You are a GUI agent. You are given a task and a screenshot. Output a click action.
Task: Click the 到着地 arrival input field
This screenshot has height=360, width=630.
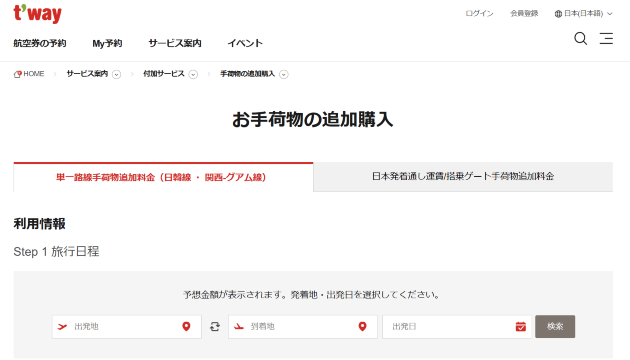303,327
